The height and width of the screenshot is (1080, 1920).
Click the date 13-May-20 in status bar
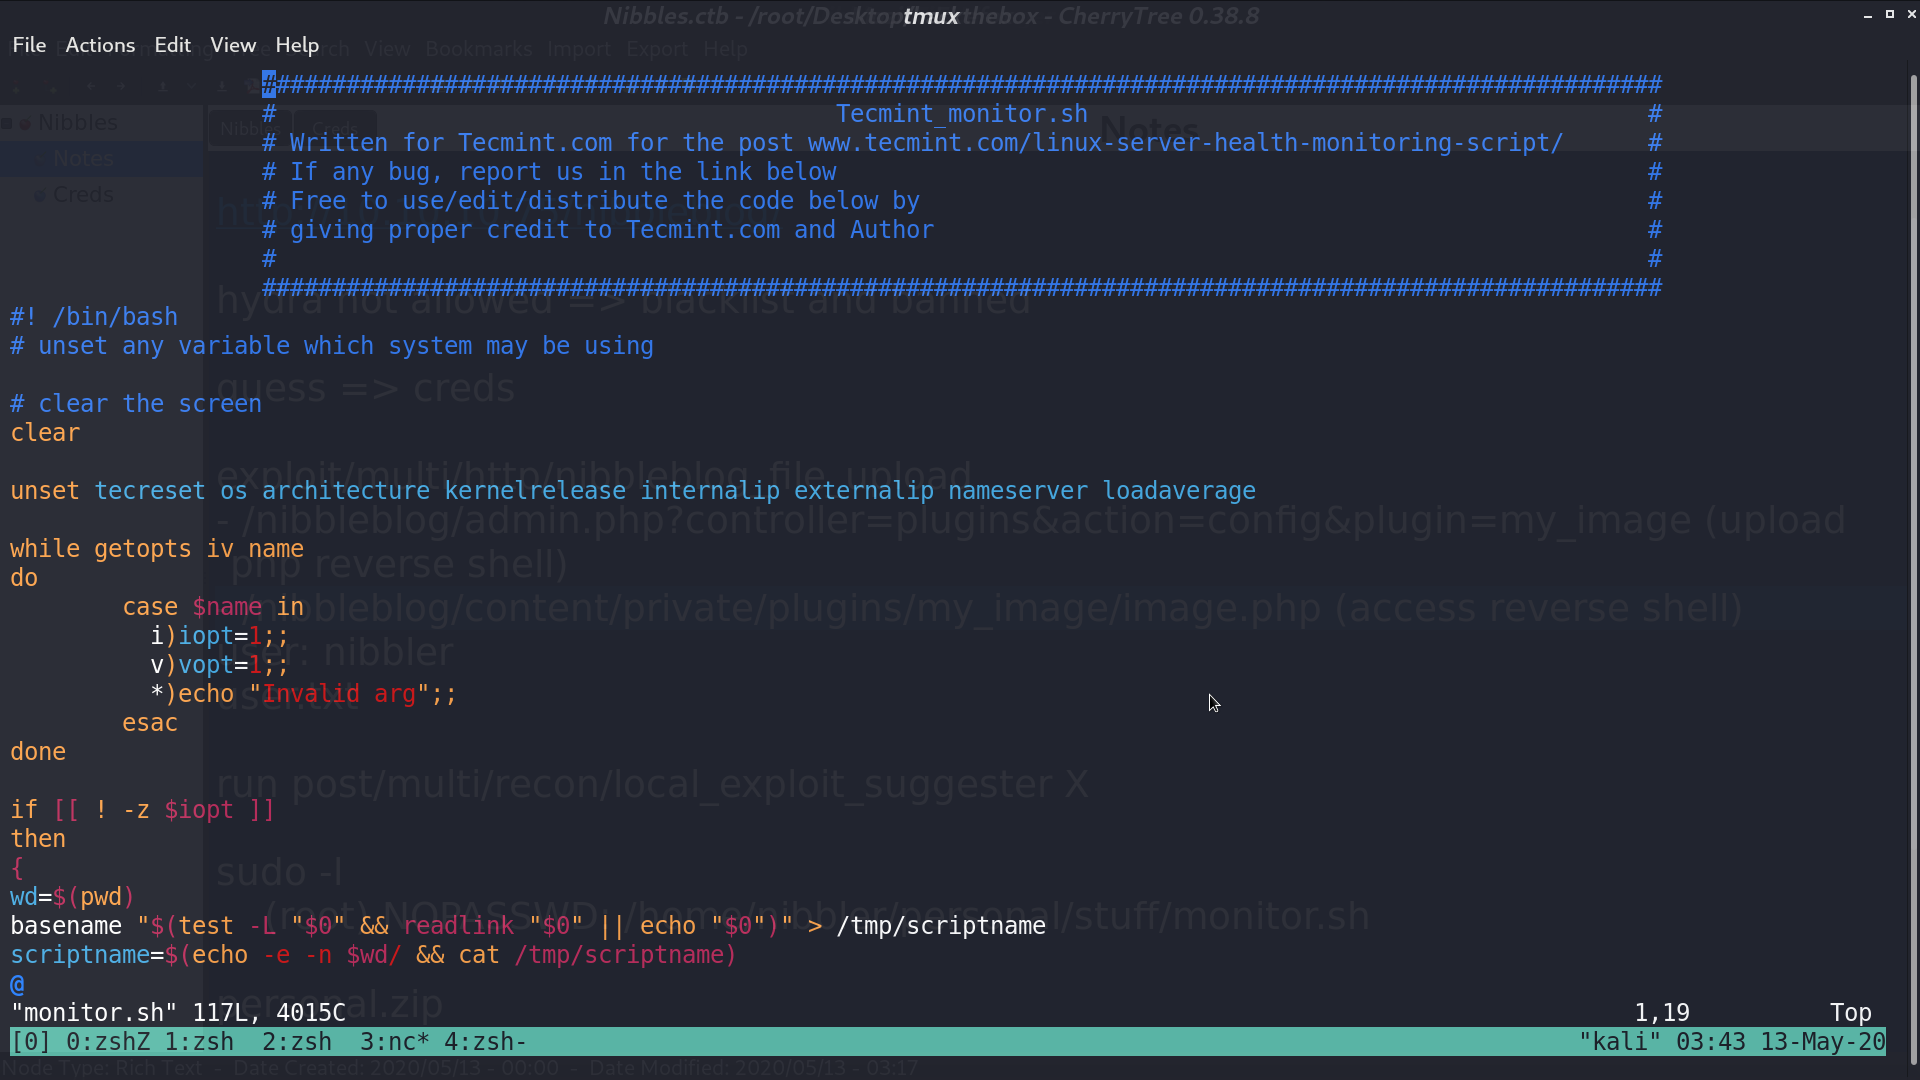coord(1823,1042)
